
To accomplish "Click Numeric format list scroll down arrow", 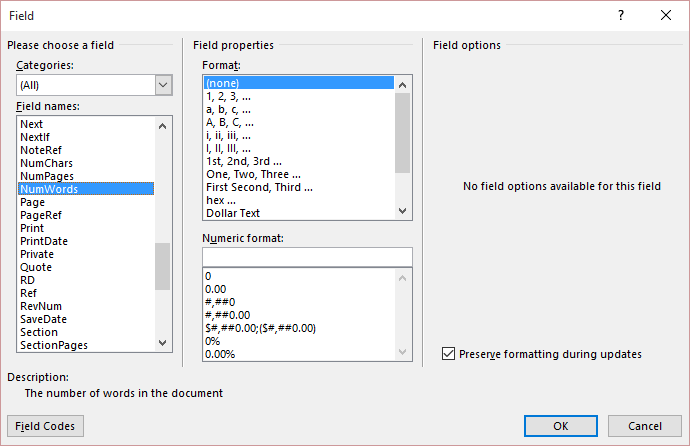I will (x=403, y=352).
